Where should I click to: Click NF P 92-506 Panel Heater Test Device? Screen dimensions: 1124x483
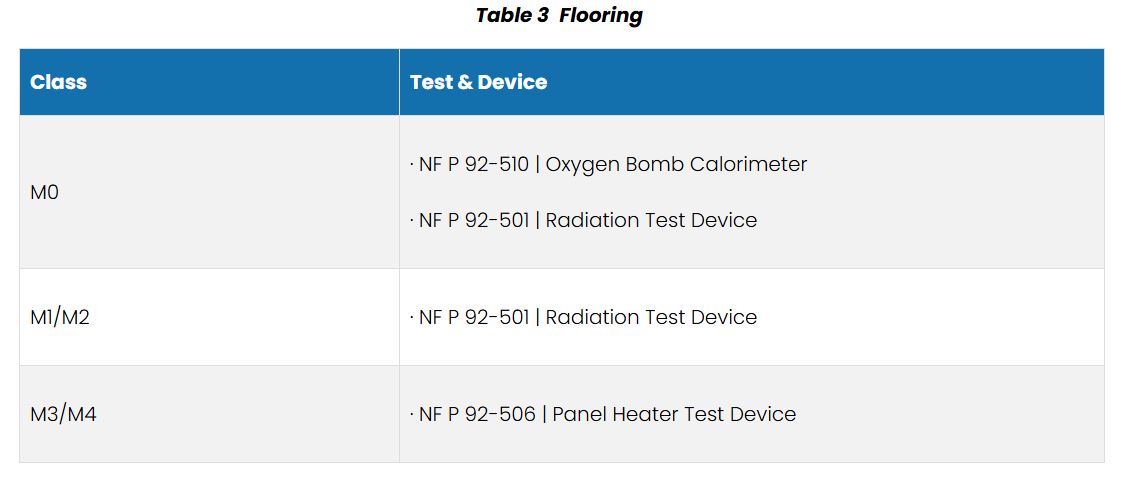[603, 414]
